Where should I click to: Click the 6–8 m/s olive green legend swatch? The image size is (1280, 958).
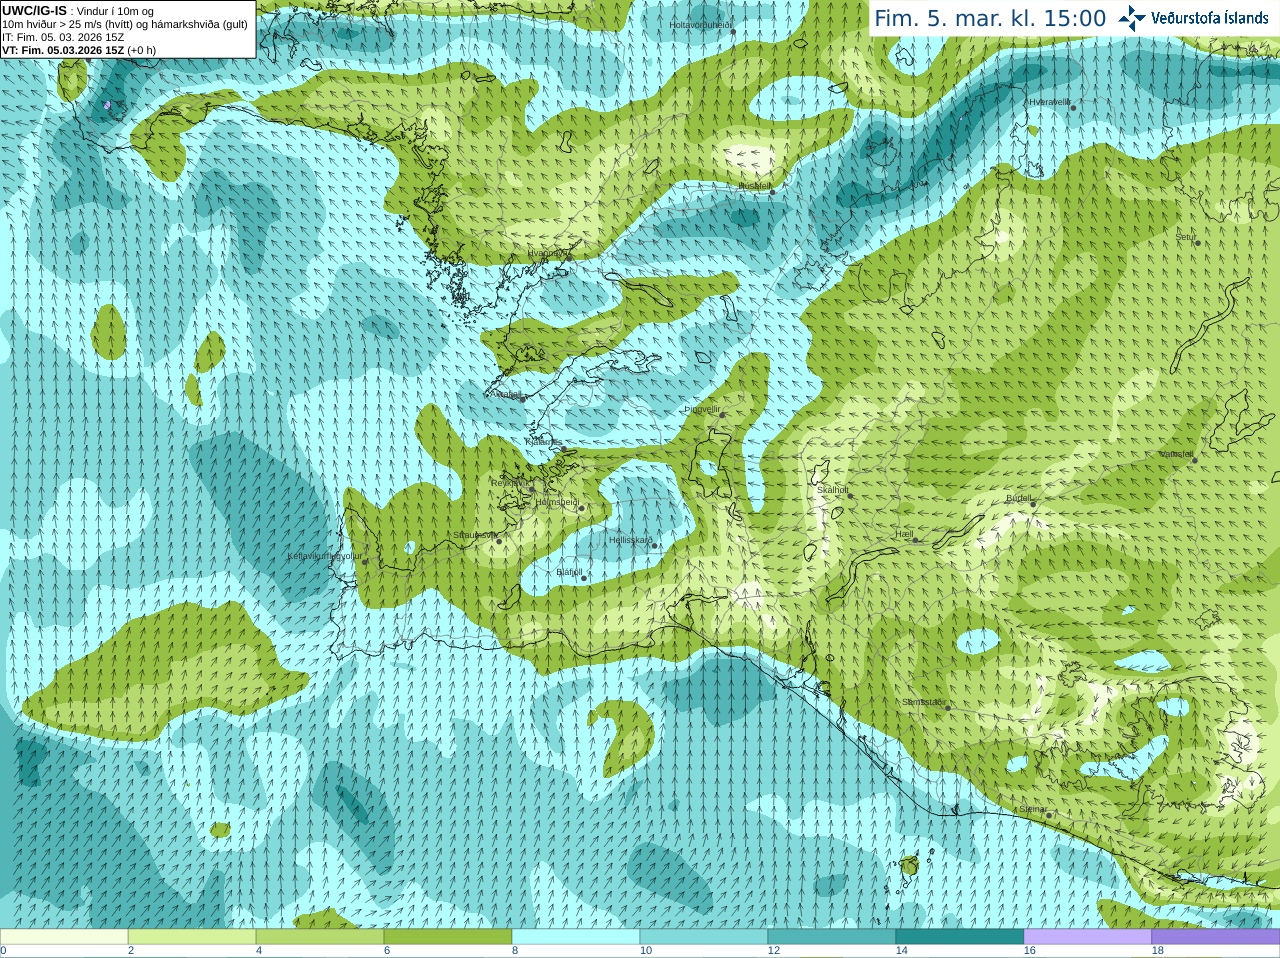click(x=448, y=937)
